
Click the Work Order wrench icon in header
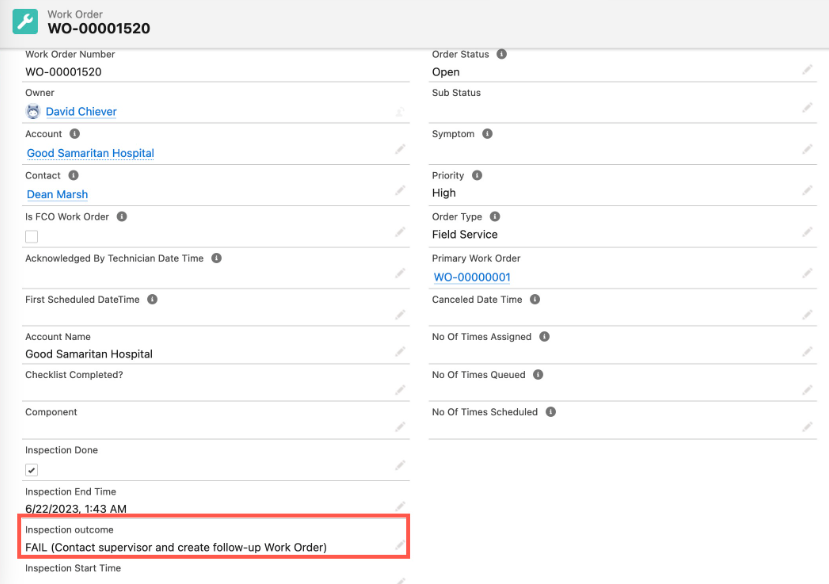[25, 21]
